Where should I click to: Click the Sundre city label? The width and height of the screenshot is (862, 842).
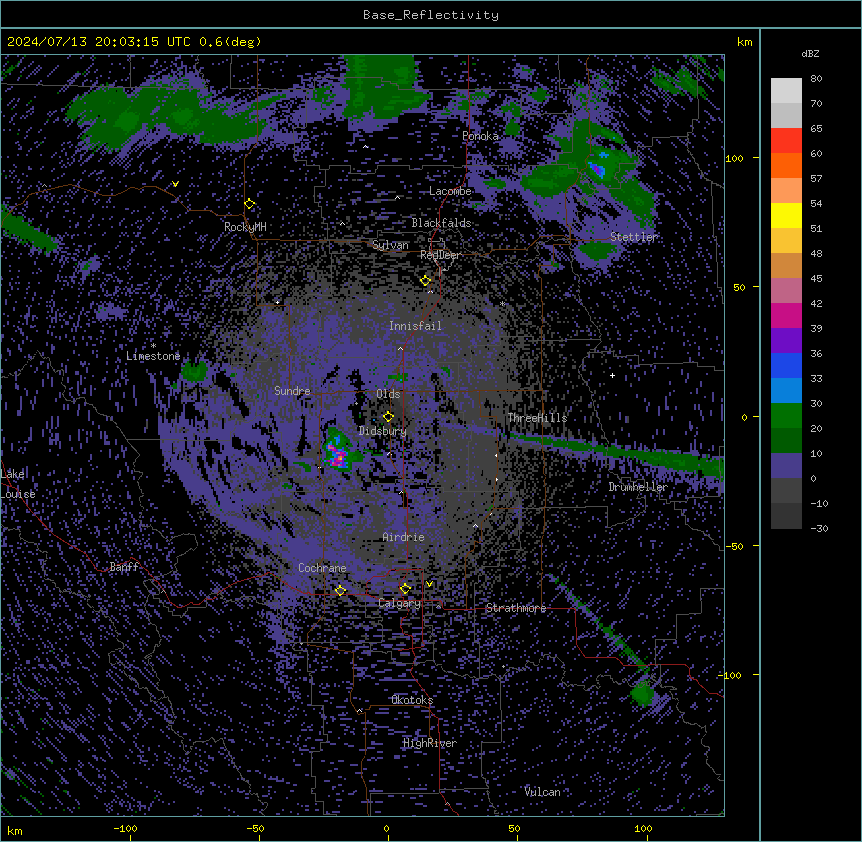click(292, 391)
